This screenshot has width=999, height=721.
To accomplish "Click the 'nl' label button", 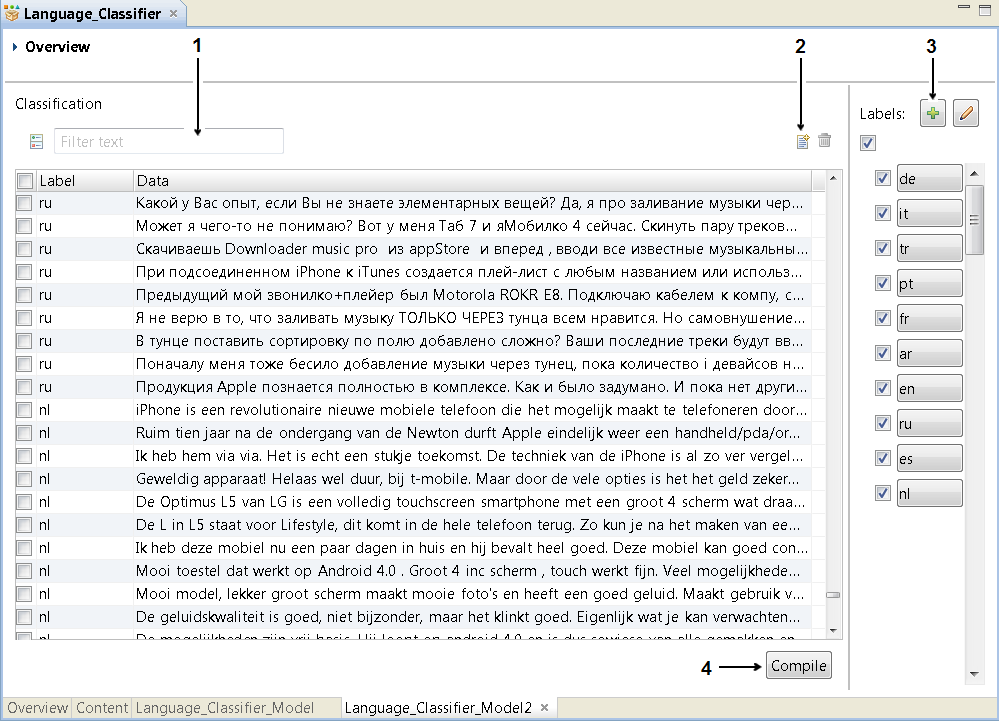I will (x=930, y=494).
